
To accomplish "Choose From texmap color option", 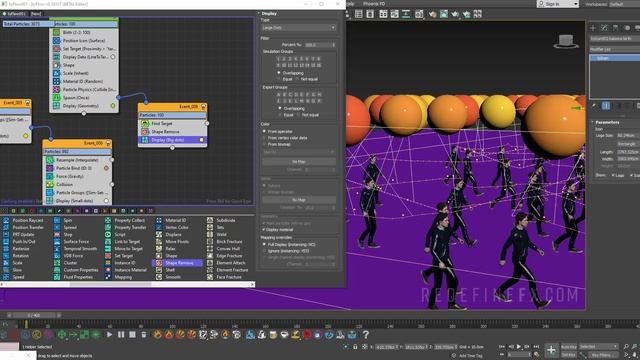I will click(264, 144).
